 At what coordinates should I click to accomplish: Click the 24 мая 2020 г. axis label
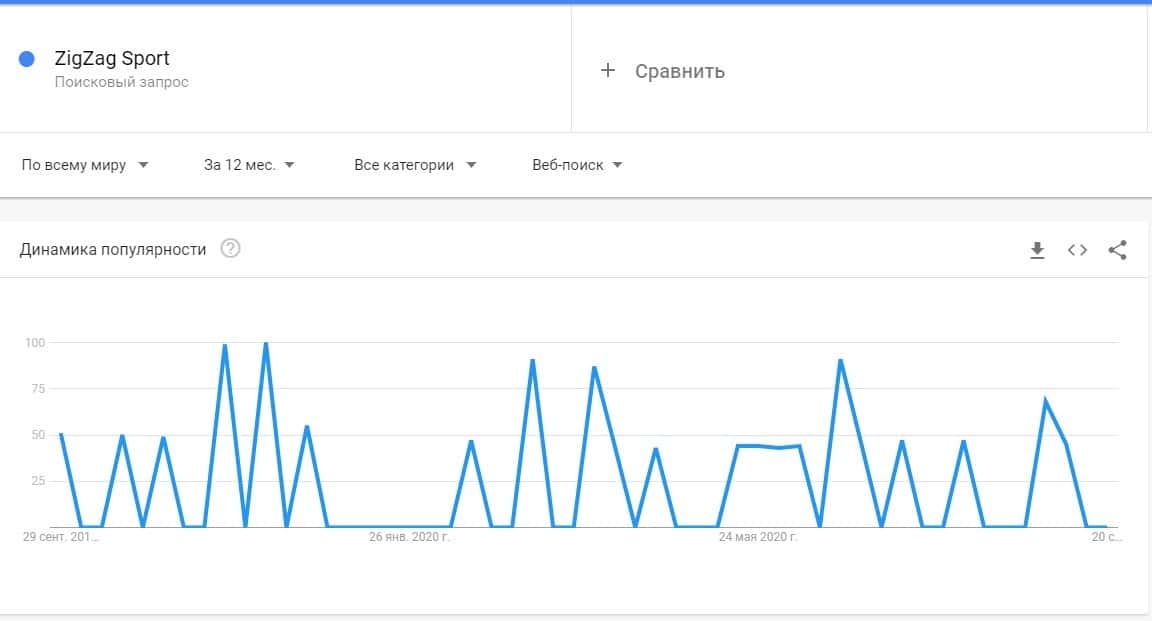pyautogui.click(x=757, y=537)
